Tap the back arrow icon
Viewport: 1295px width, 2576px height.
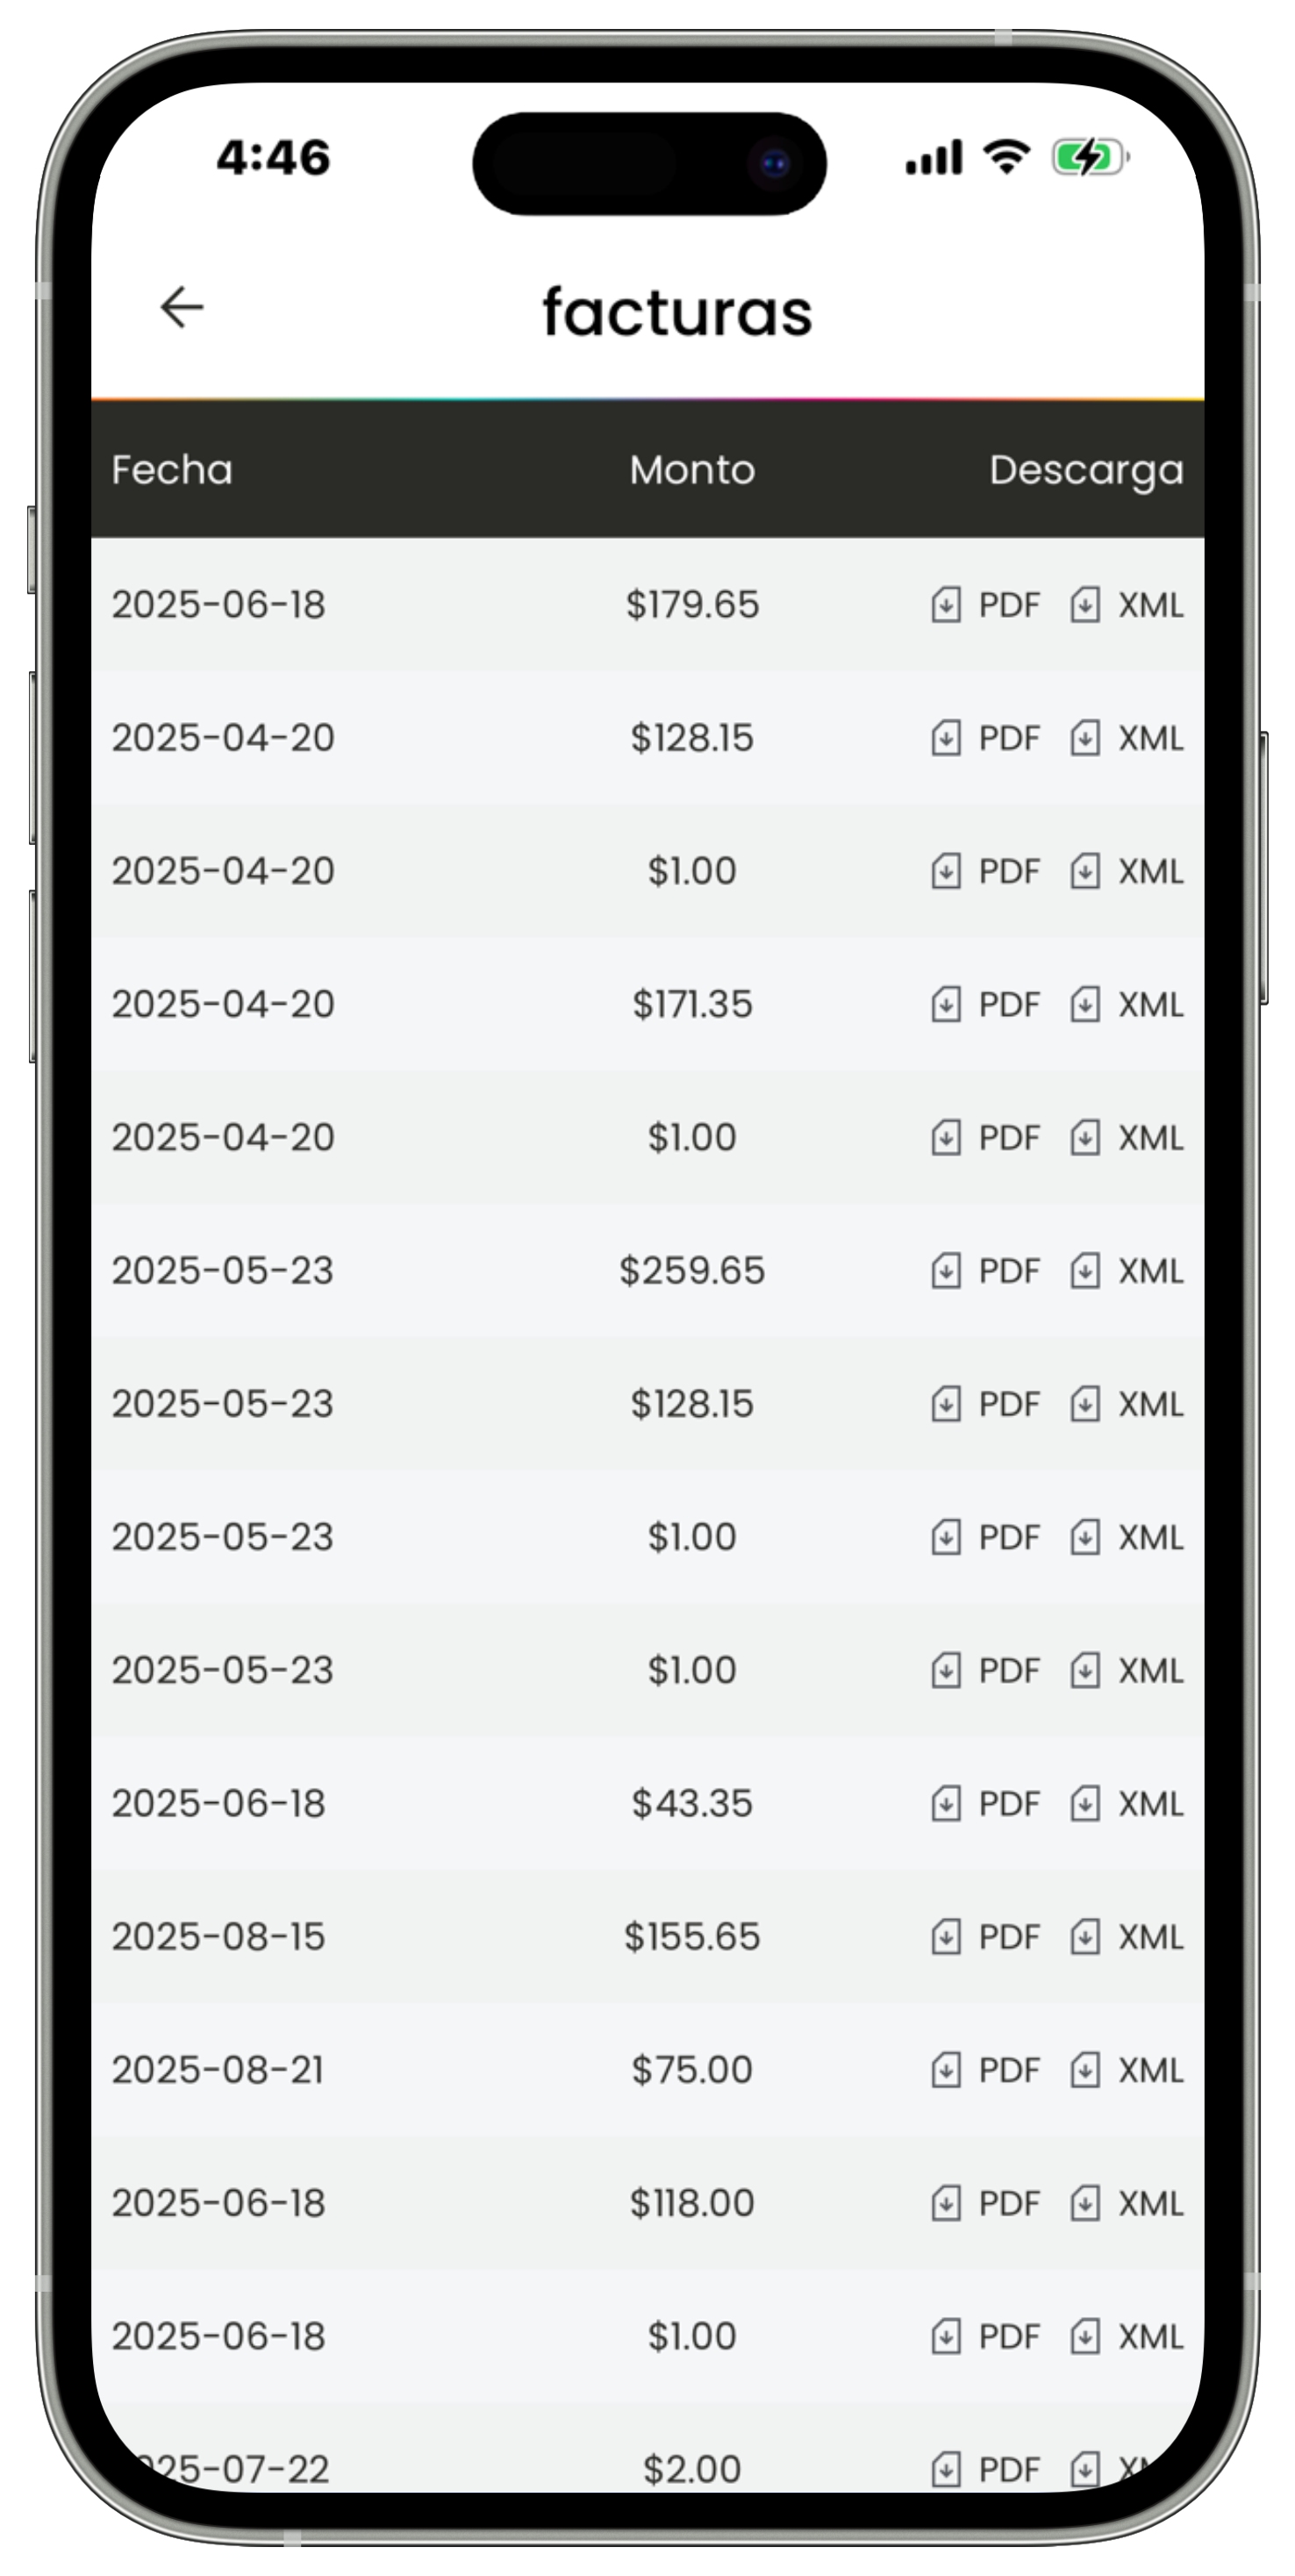tap(182, 307)
